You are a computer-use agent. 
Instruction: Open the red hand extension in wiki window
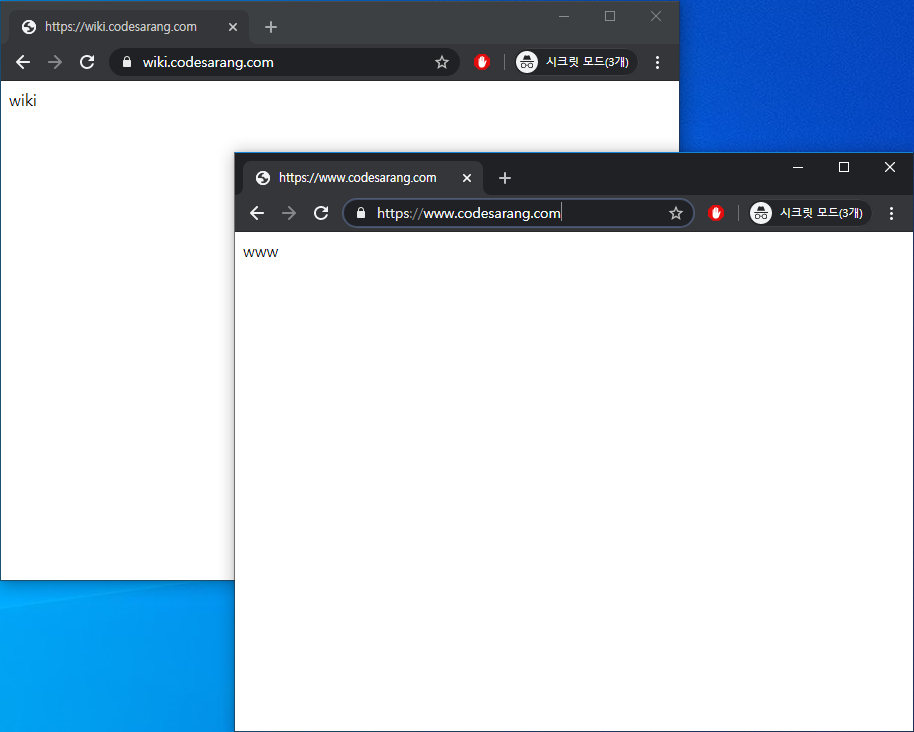[482, 62]
